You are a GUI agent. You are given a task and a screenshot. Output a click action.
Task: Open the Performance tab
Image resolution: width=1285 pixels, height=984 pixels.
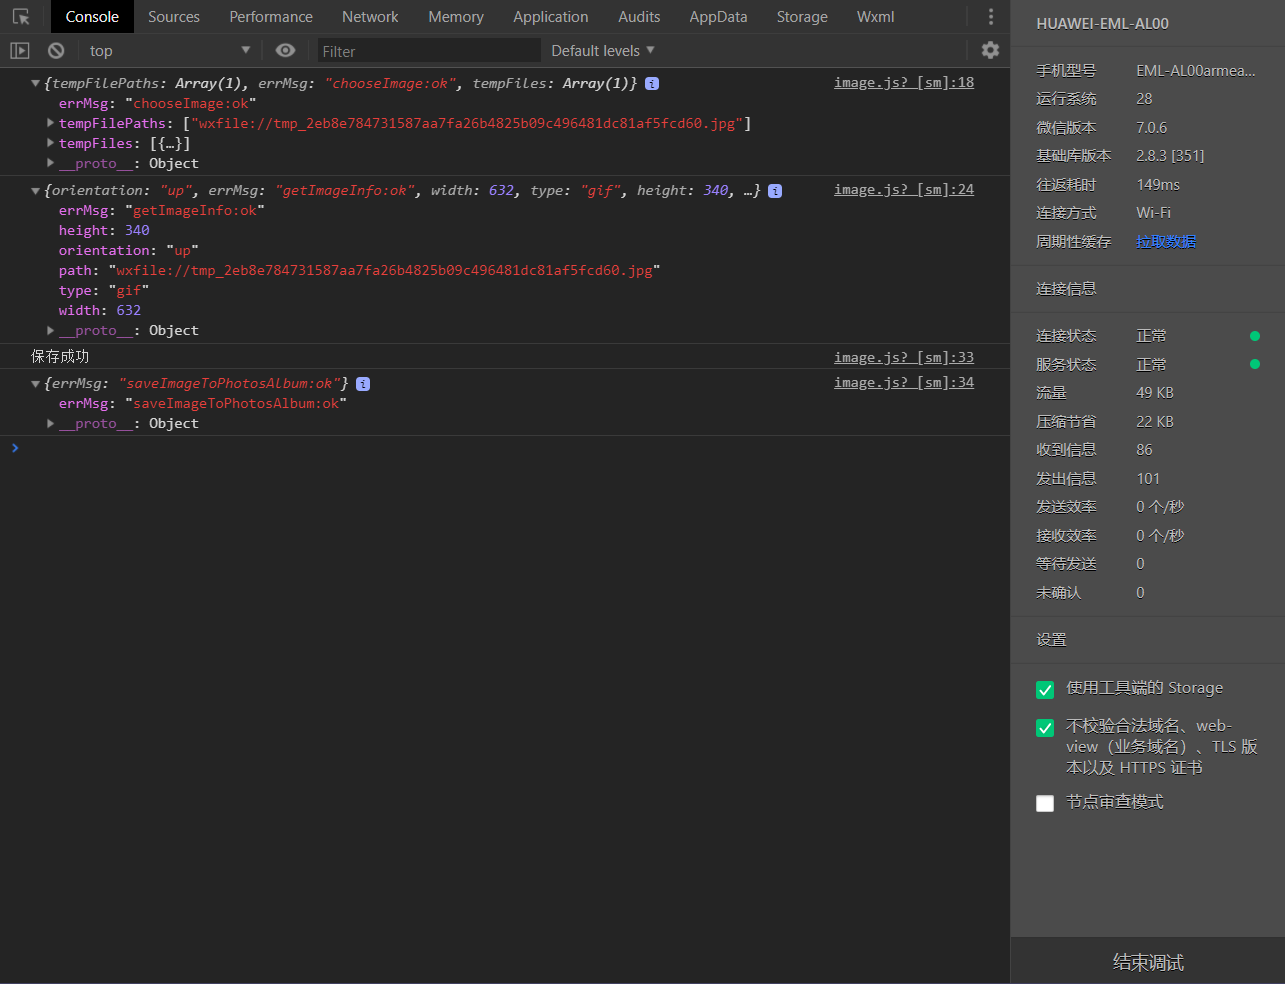pyautogui.click(x=271, y=17)
